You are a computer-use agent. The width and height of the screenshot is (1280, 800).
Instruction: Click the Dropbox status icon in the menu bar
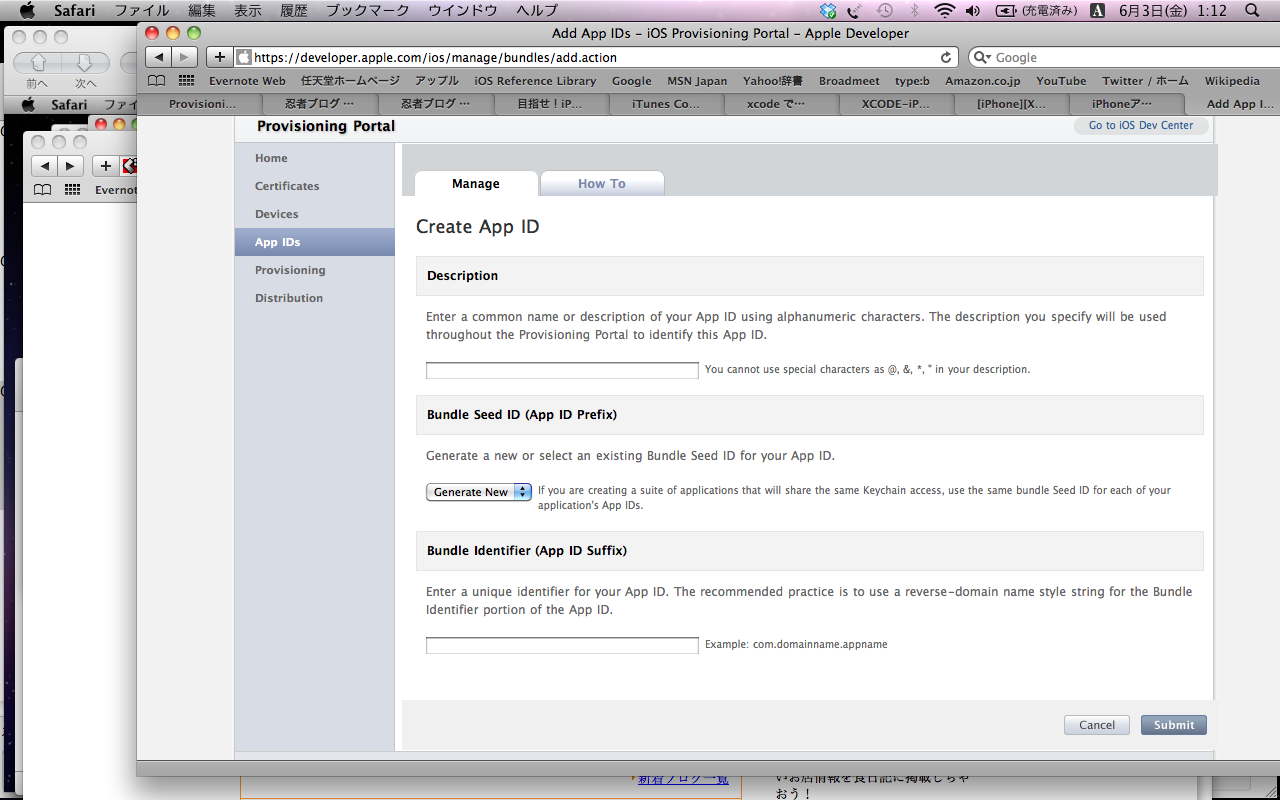(x=828, y=10)
